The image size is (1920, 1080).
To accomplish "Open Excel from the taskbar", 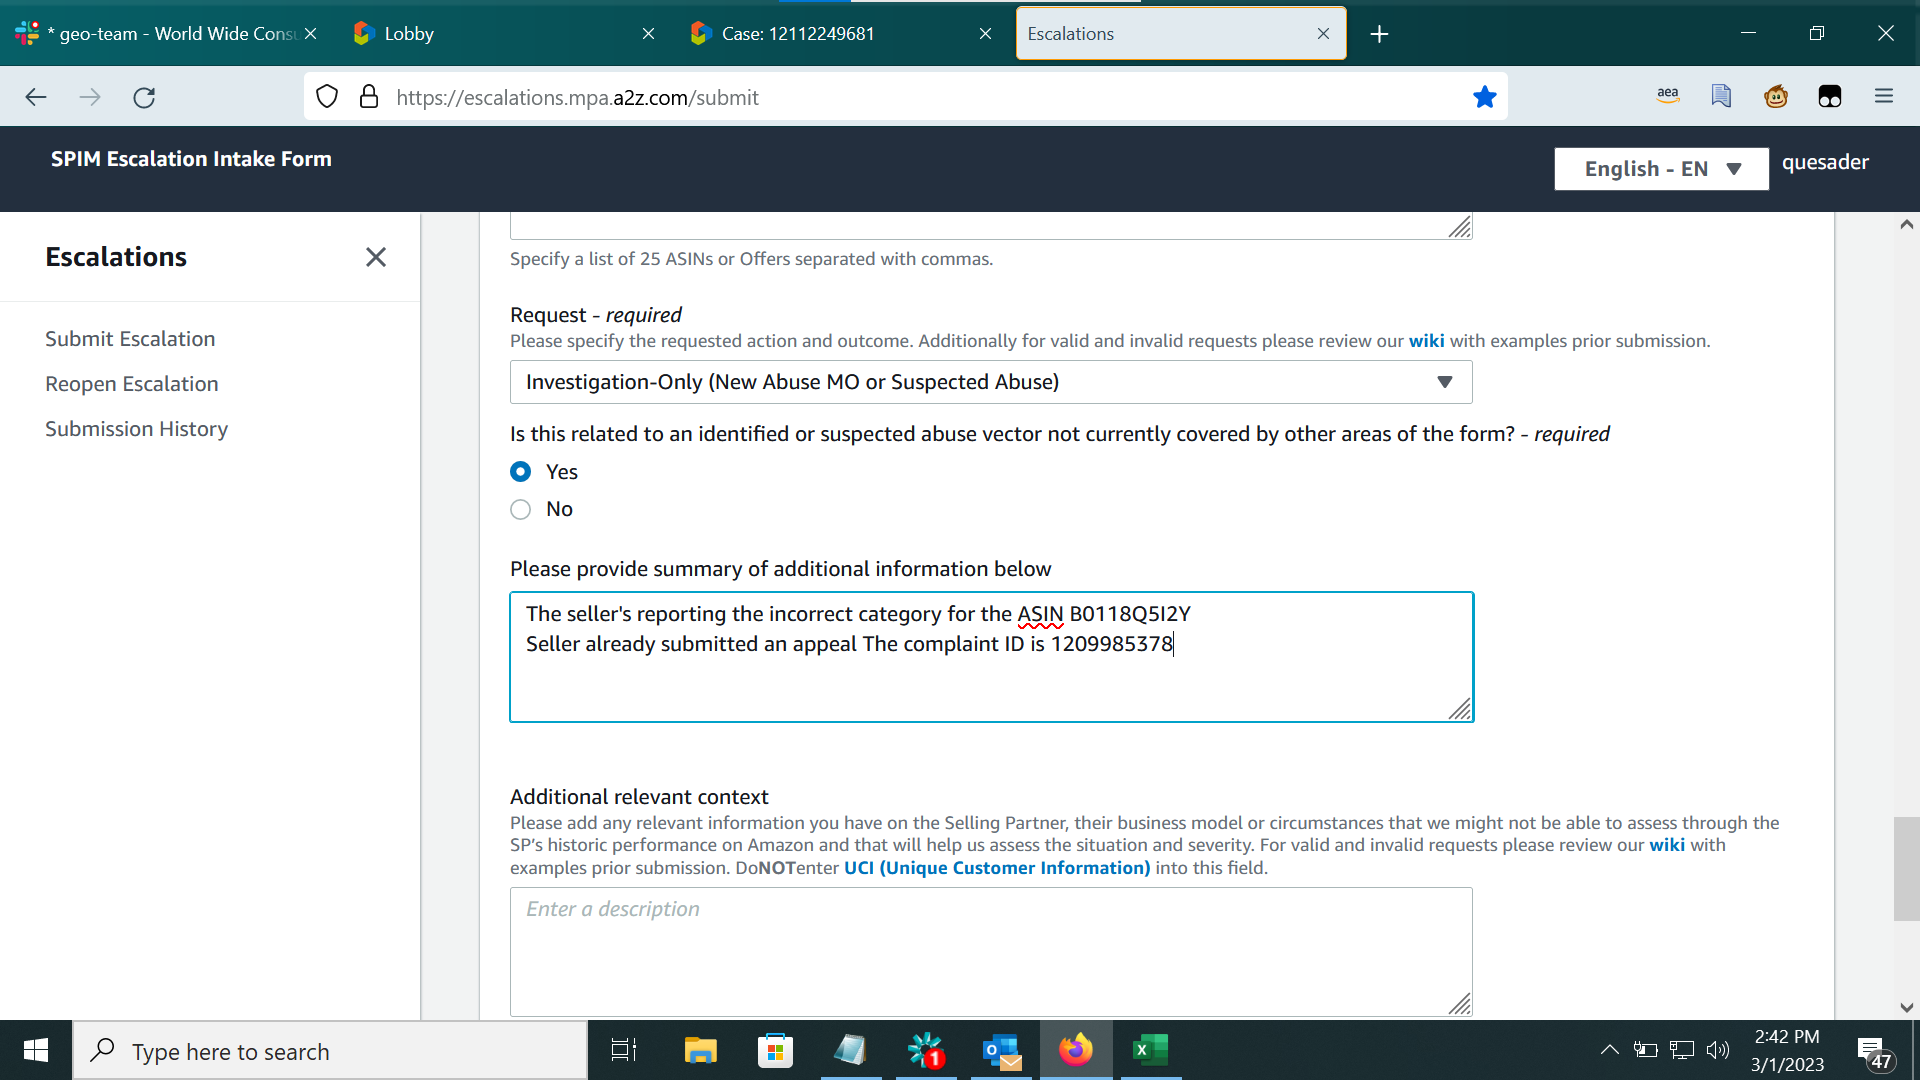I will (1151, 1050).
